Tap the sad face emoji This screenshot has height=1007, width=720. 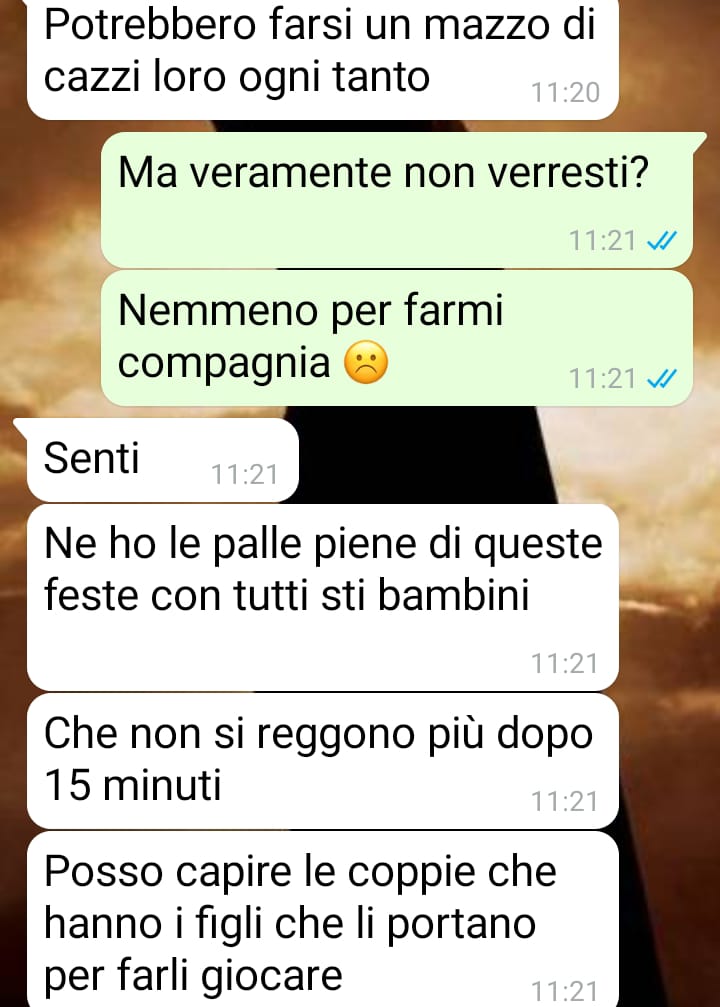point(366,363)
